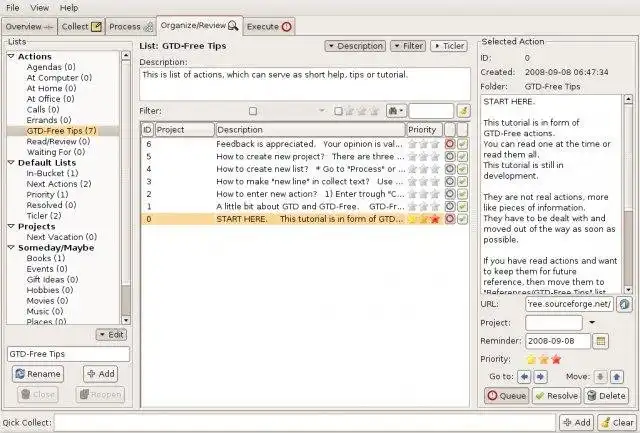Screen dimensions: 640x433
Task: Click middle priority star in row 5
Action: tap(424, 156)
